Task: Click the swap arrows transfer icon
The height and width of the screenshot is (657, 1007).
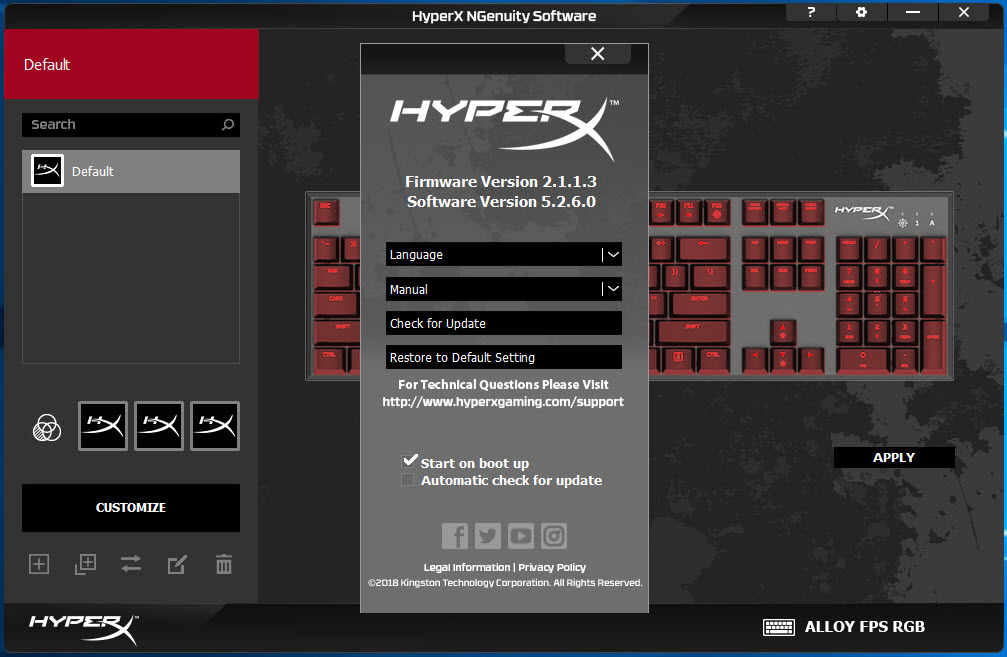Action: click(x=131, y=564)
